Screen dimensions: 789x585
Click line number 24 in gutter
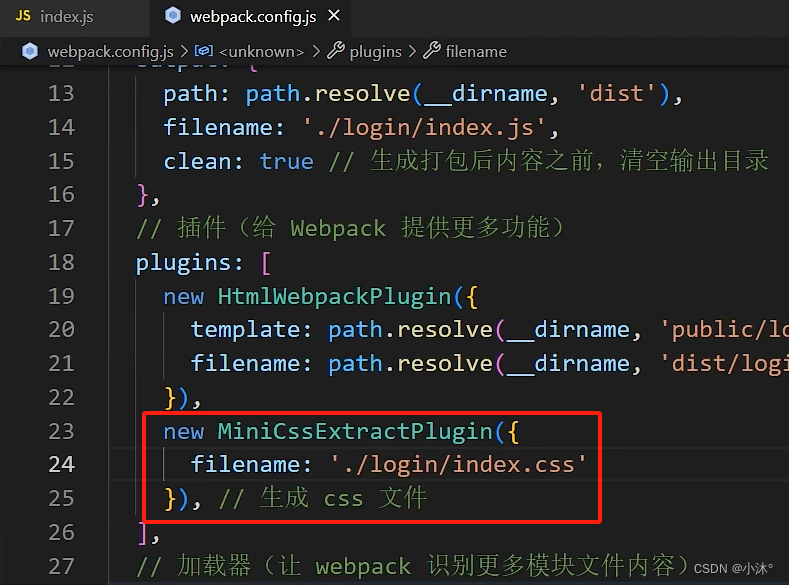pos(61,464)
